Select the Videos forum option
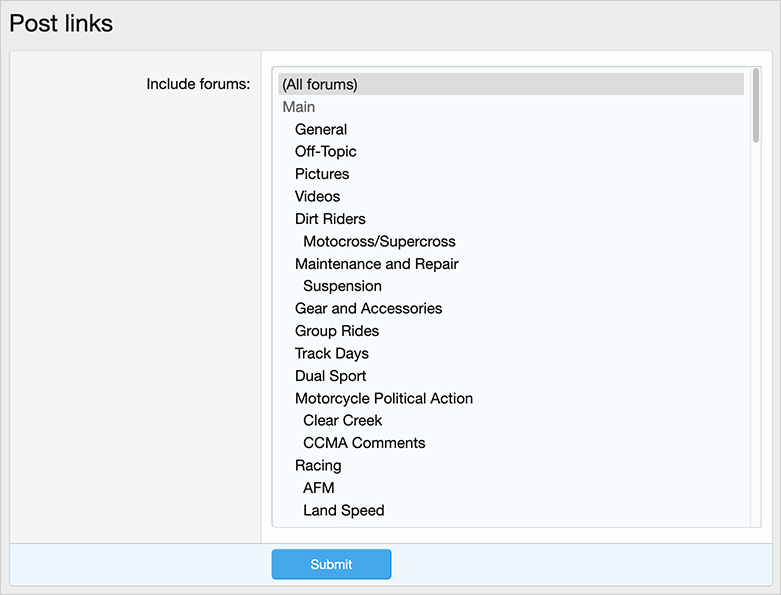 coord(318,196)
